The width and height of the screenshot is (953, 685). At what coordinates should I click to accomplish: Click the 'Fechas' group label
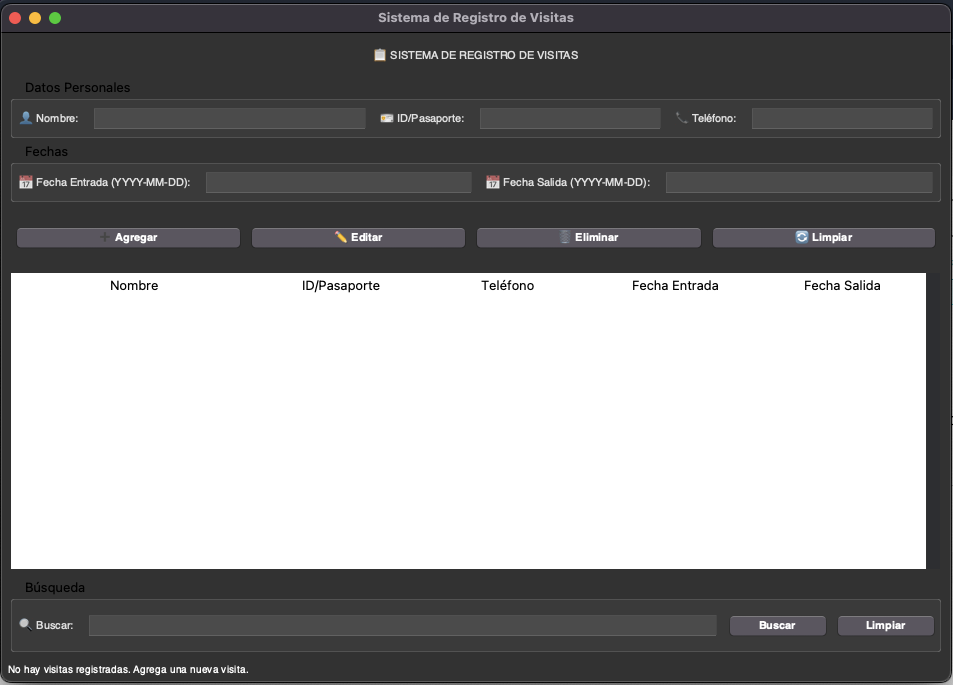point(46,152)
